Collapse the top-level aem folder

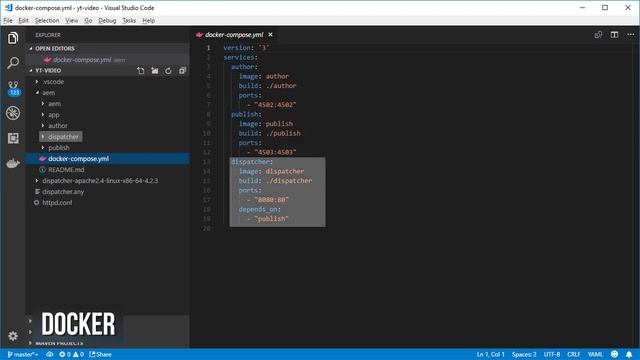48,93
